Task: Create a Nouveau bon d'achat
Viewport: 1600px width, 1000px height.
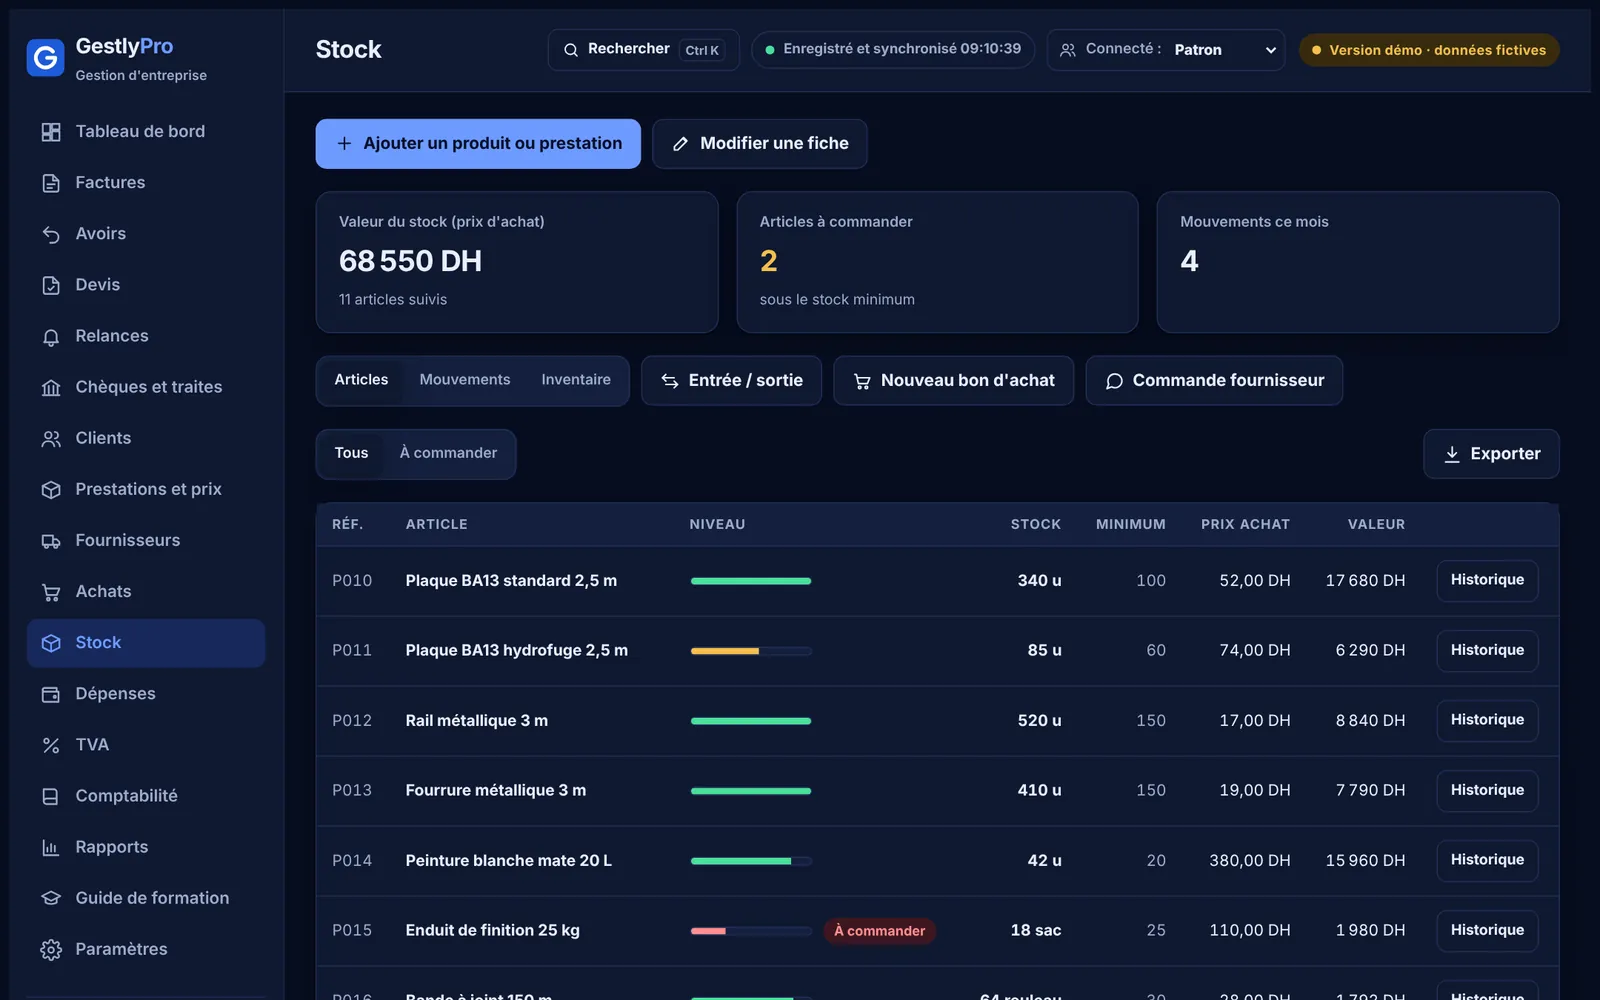Action: click(954, 381)
